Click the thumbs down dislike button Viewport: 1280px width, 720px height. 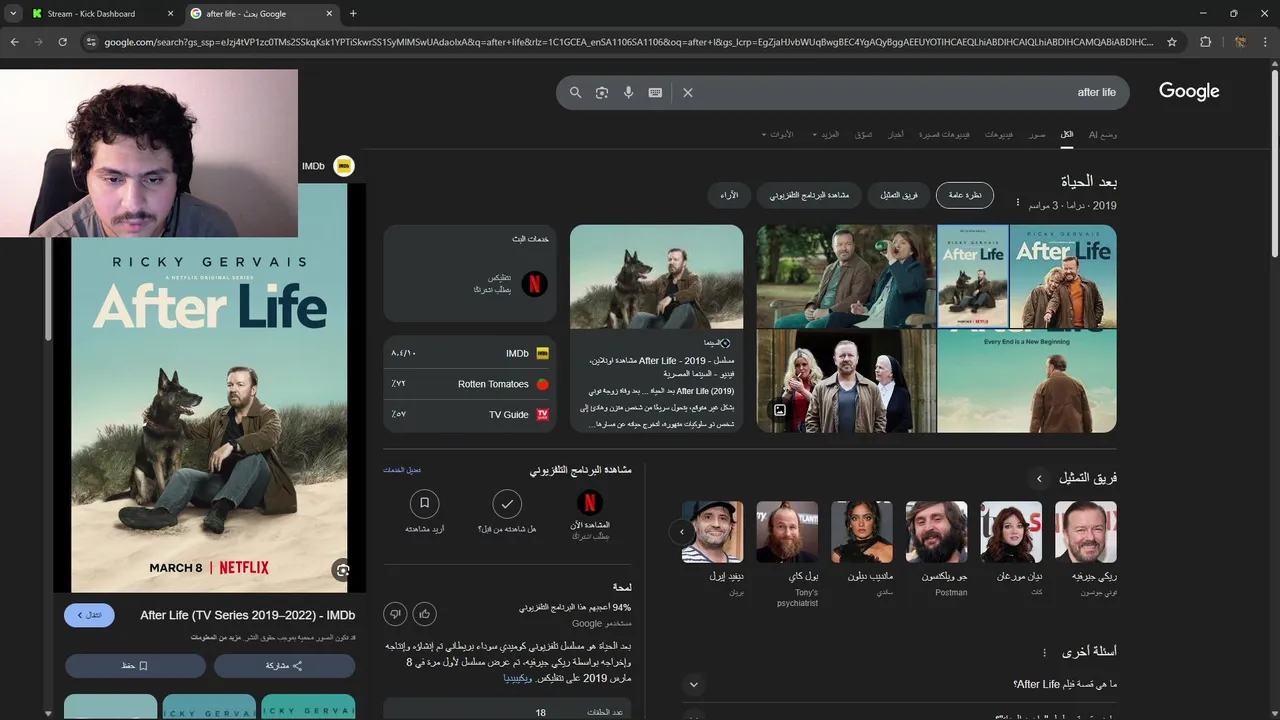(x=395, y=614)
